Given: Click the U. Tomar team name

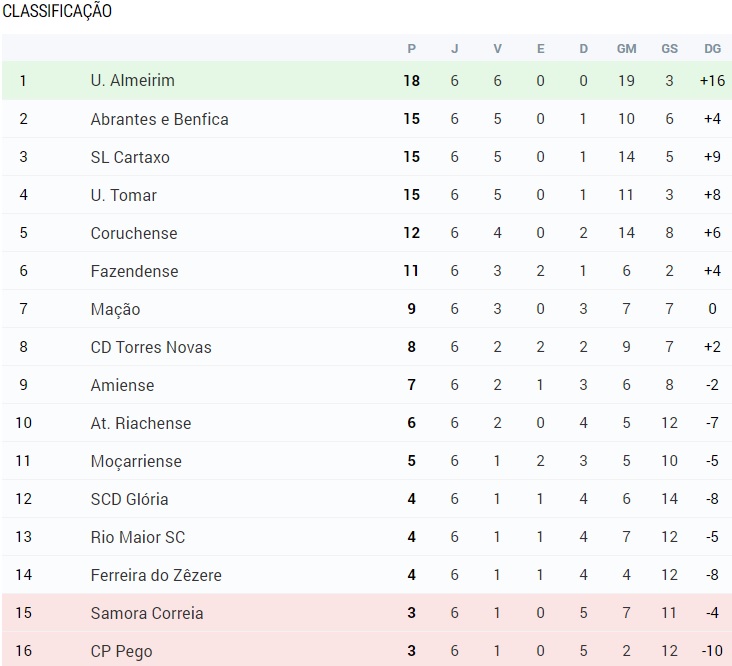Looking at the screenshot, I should 124,195.
